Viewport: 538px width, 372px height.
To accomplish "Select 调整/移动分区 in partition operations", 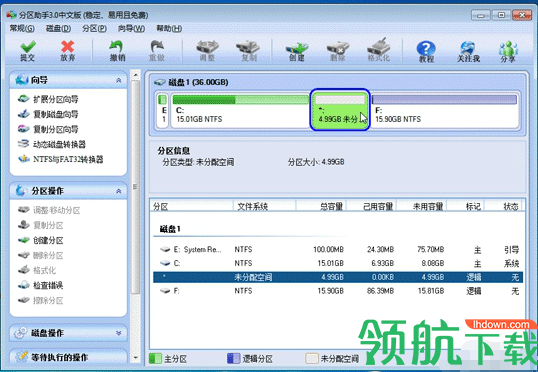I will (x=49, y=210).
